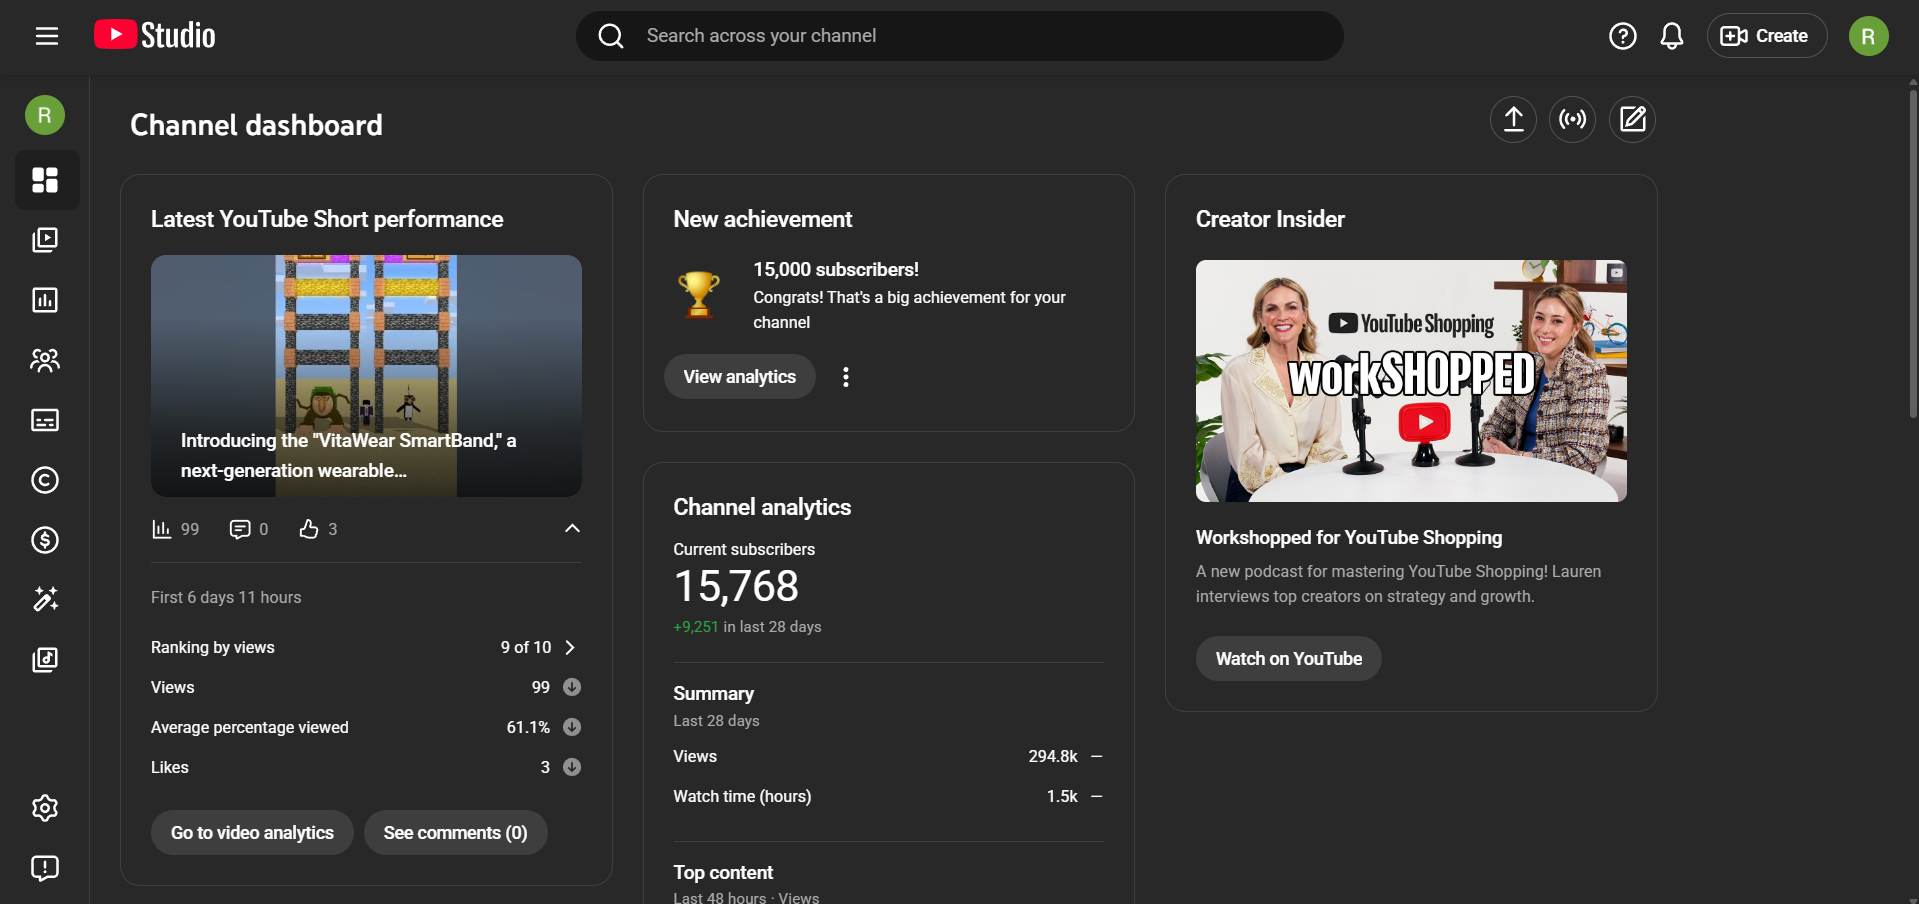Click the Short's comments count icon
This screenshot has width=1919, height=904.
(x=240, y=529)
